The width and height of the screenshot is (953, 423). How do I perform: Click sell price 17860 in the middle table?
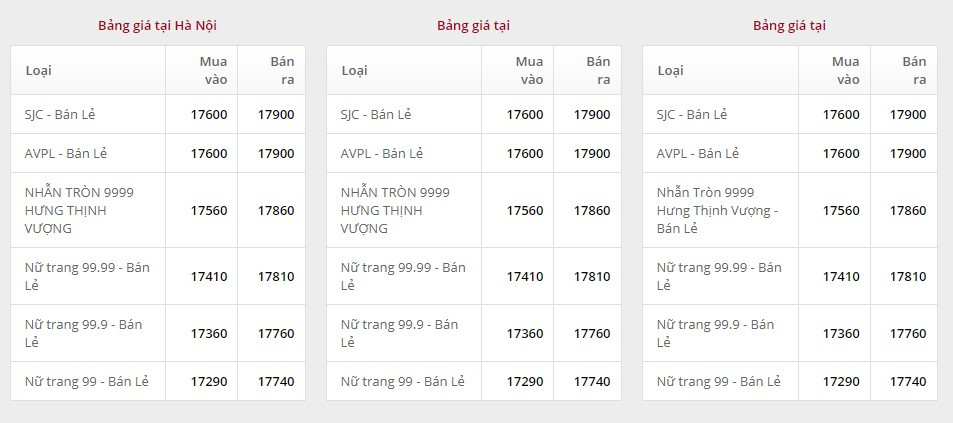pyautogui.click(x=592, y=211)
